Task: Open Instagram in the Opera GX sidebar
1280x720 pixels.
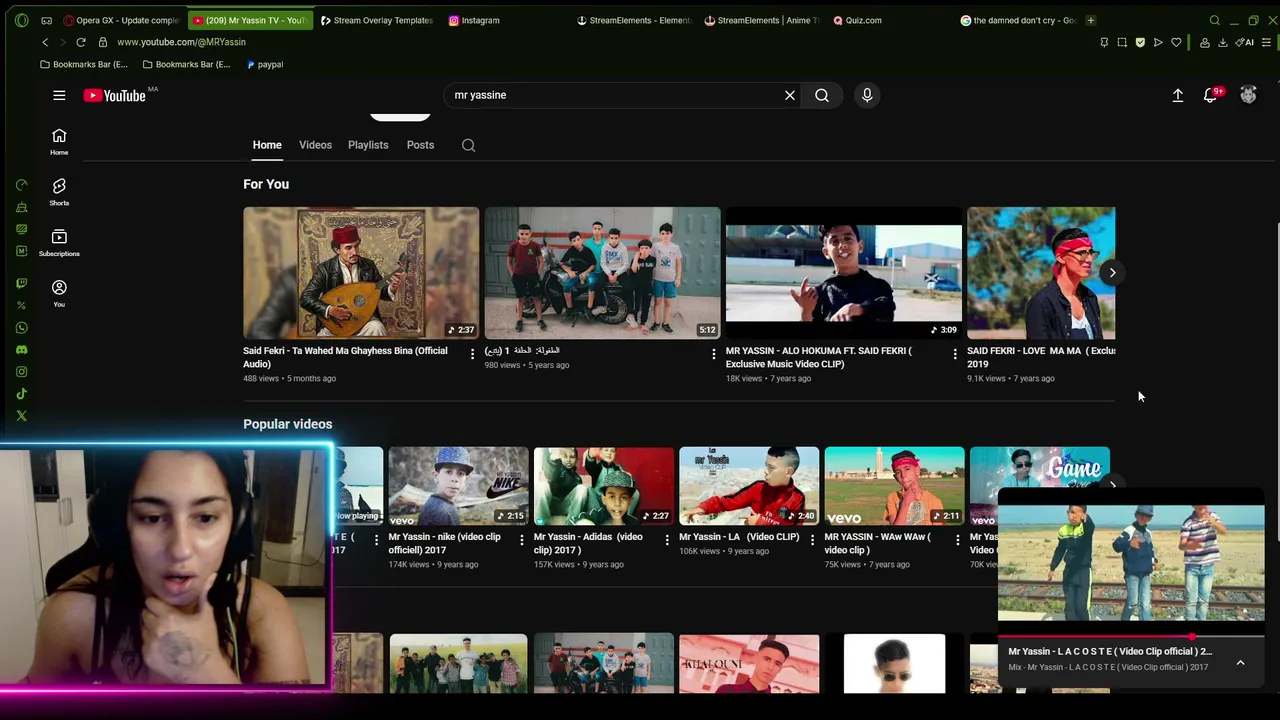Action: pyautogui.click(x=21, y=372)
